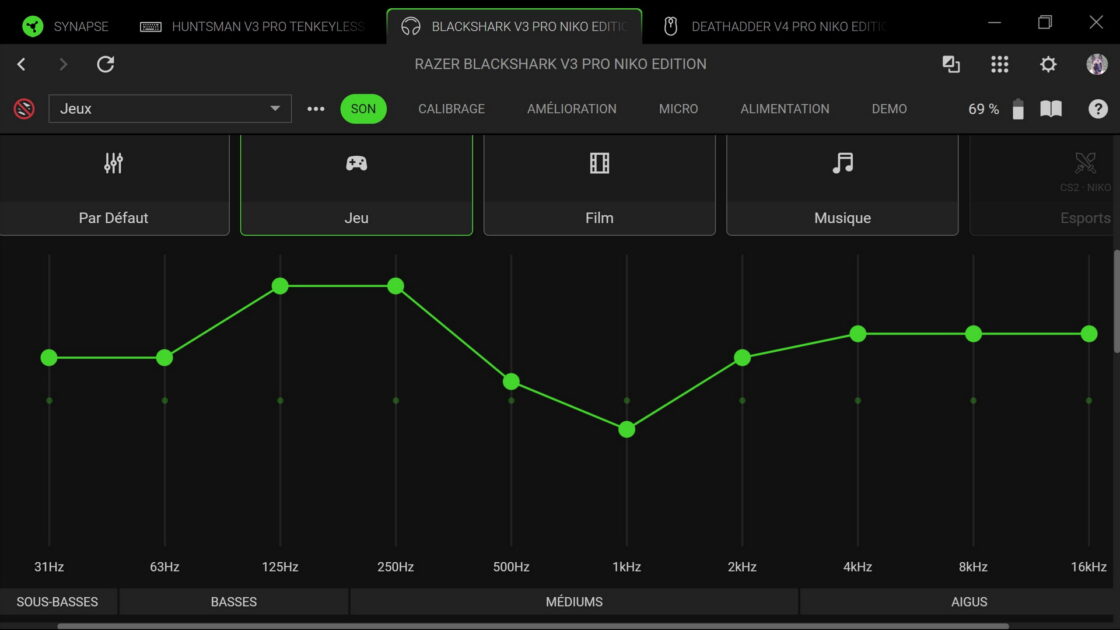Open the ALIMENTATION tab
Image resolution: width=1120 pixels, height=630 pixels.
point(785,109)
